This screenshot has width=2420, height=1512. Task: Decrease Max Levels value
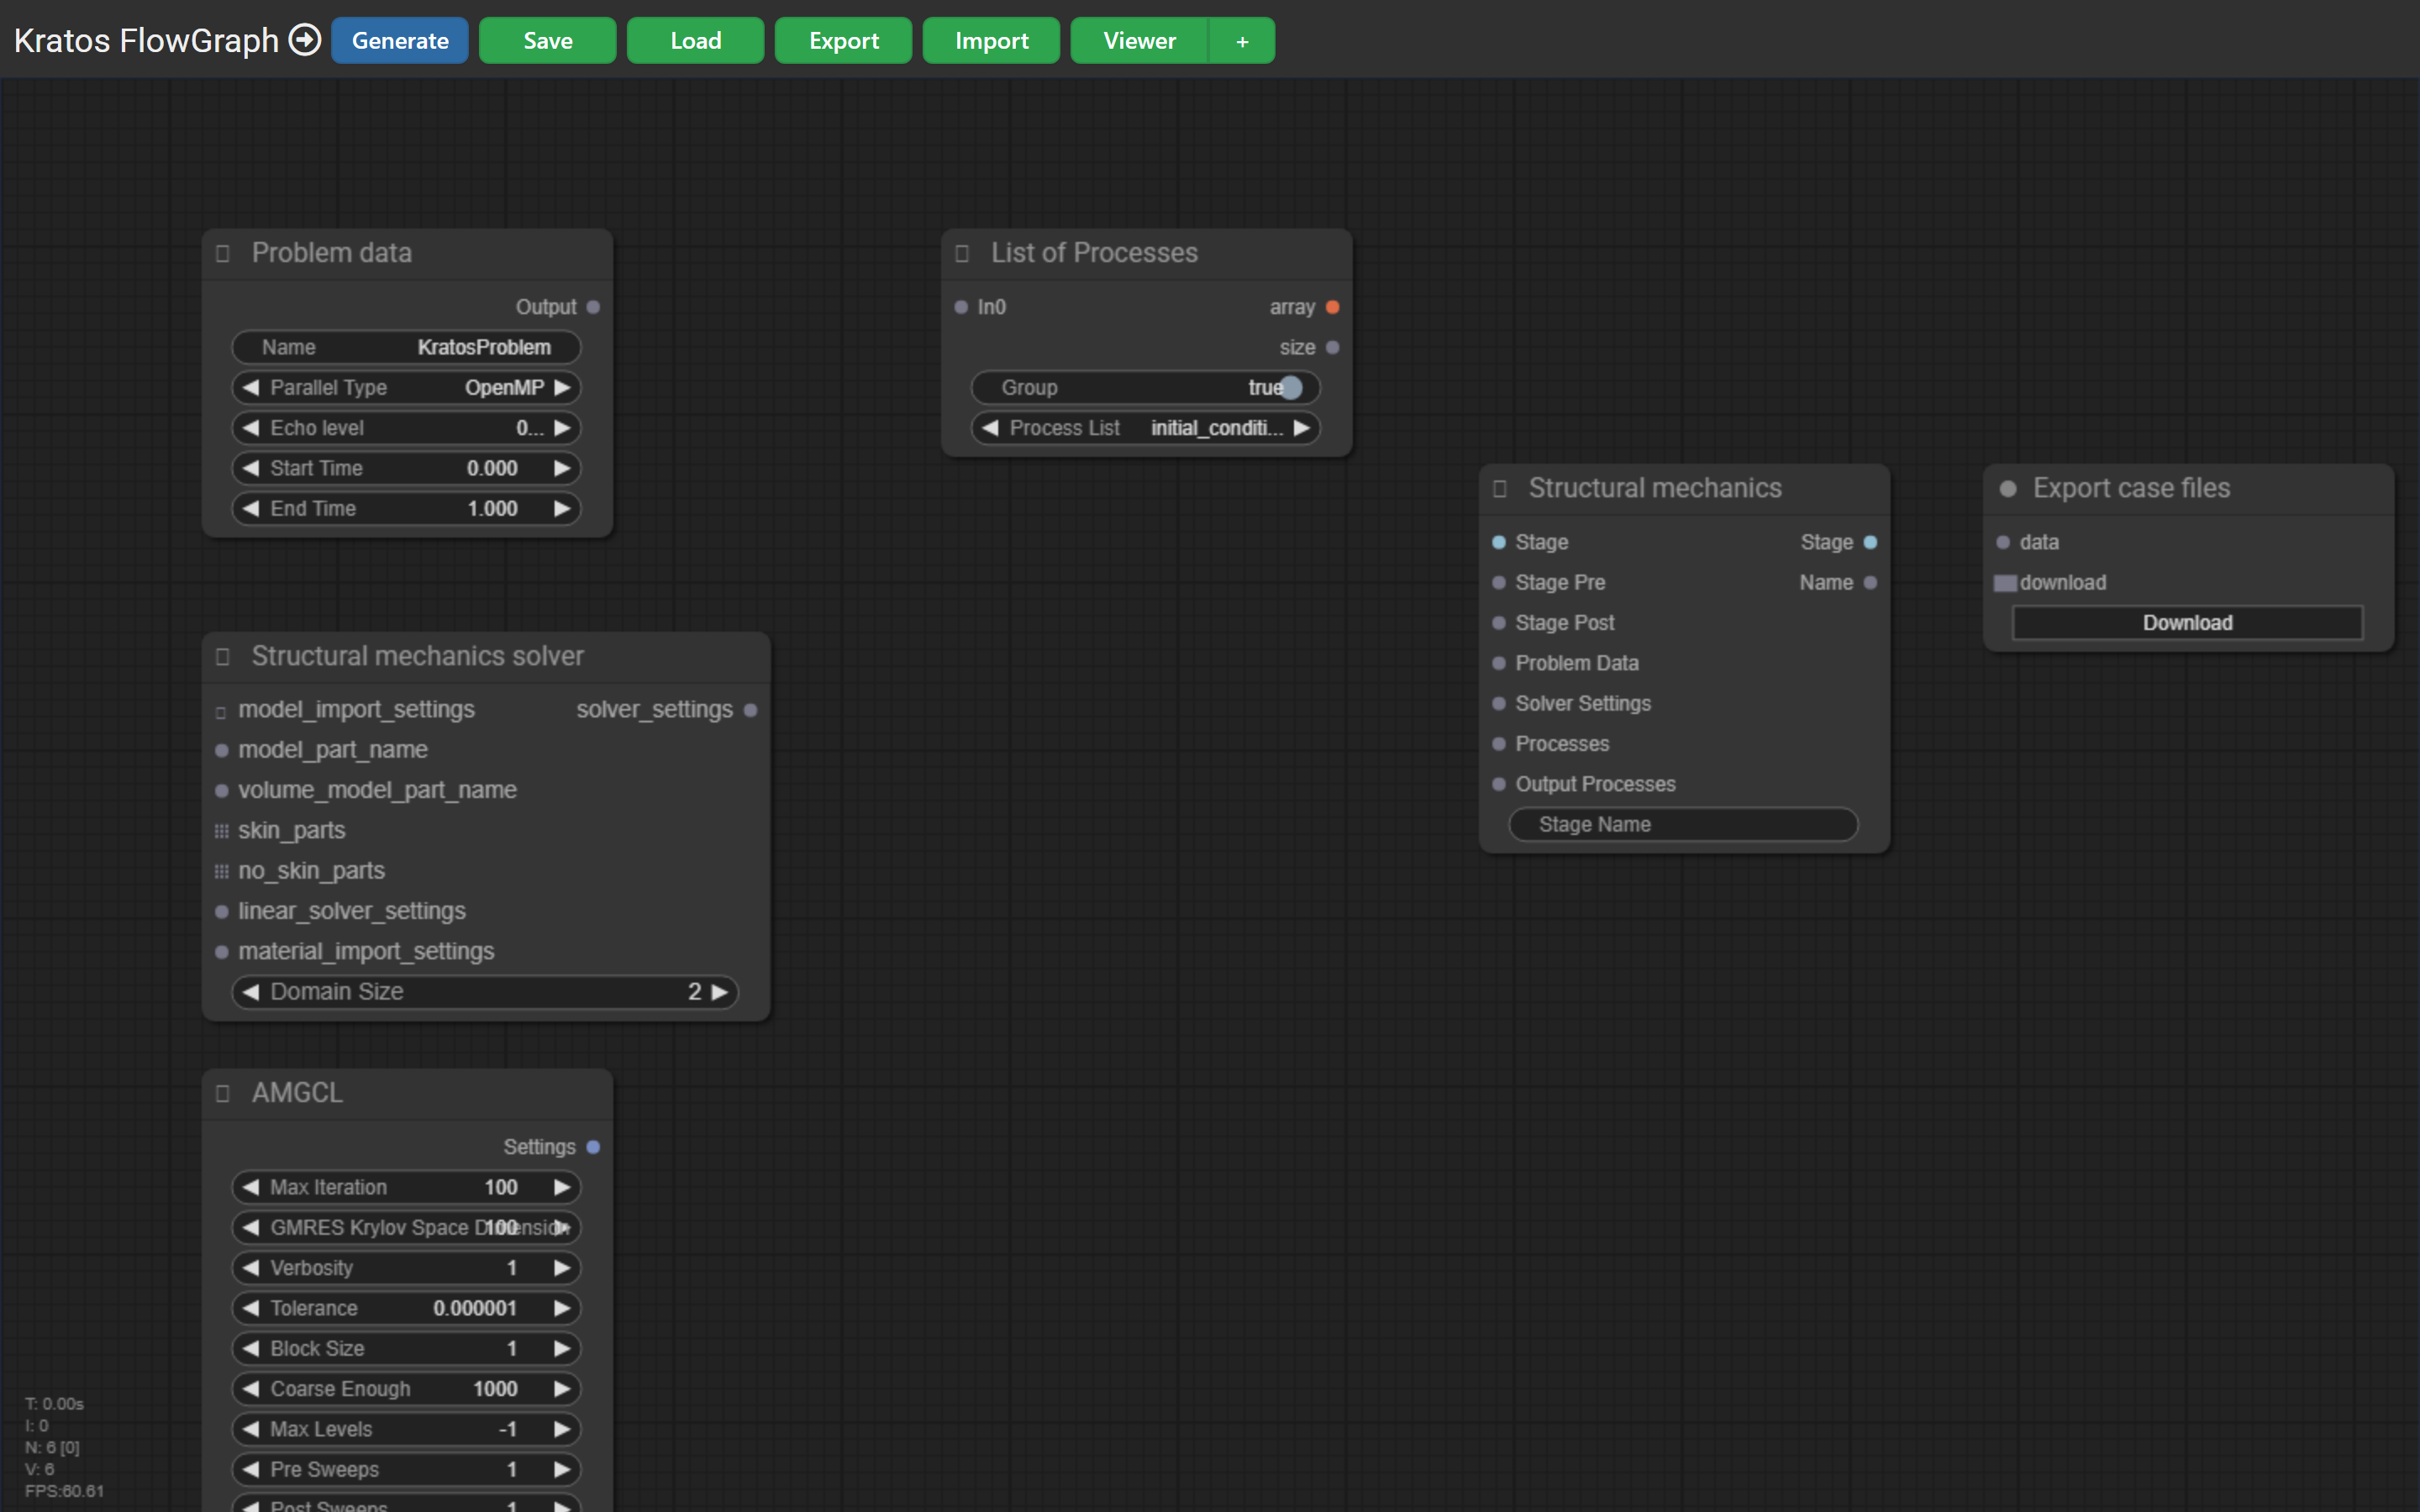point(251,1429)
